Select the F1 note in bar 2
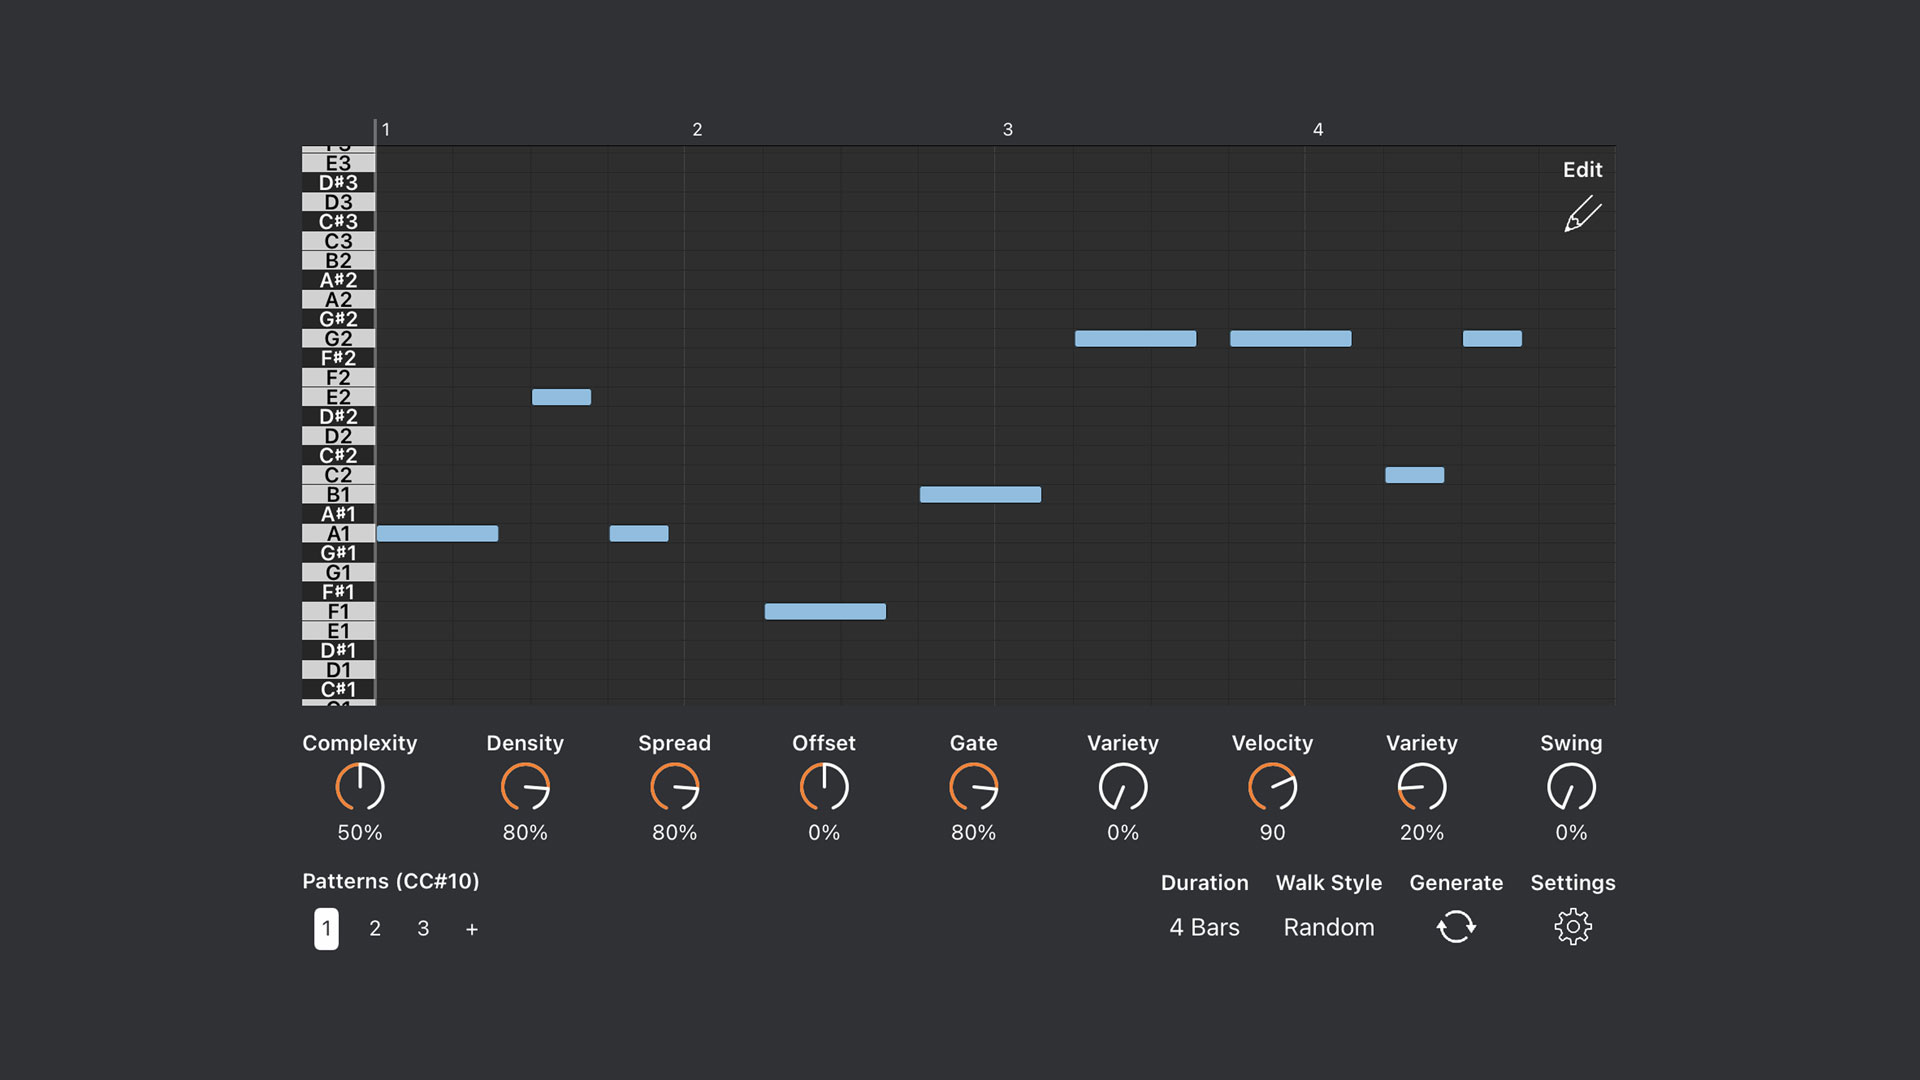Viewport: 1920px width, 1080px height. pyautogui.click(x=825, y=612)
